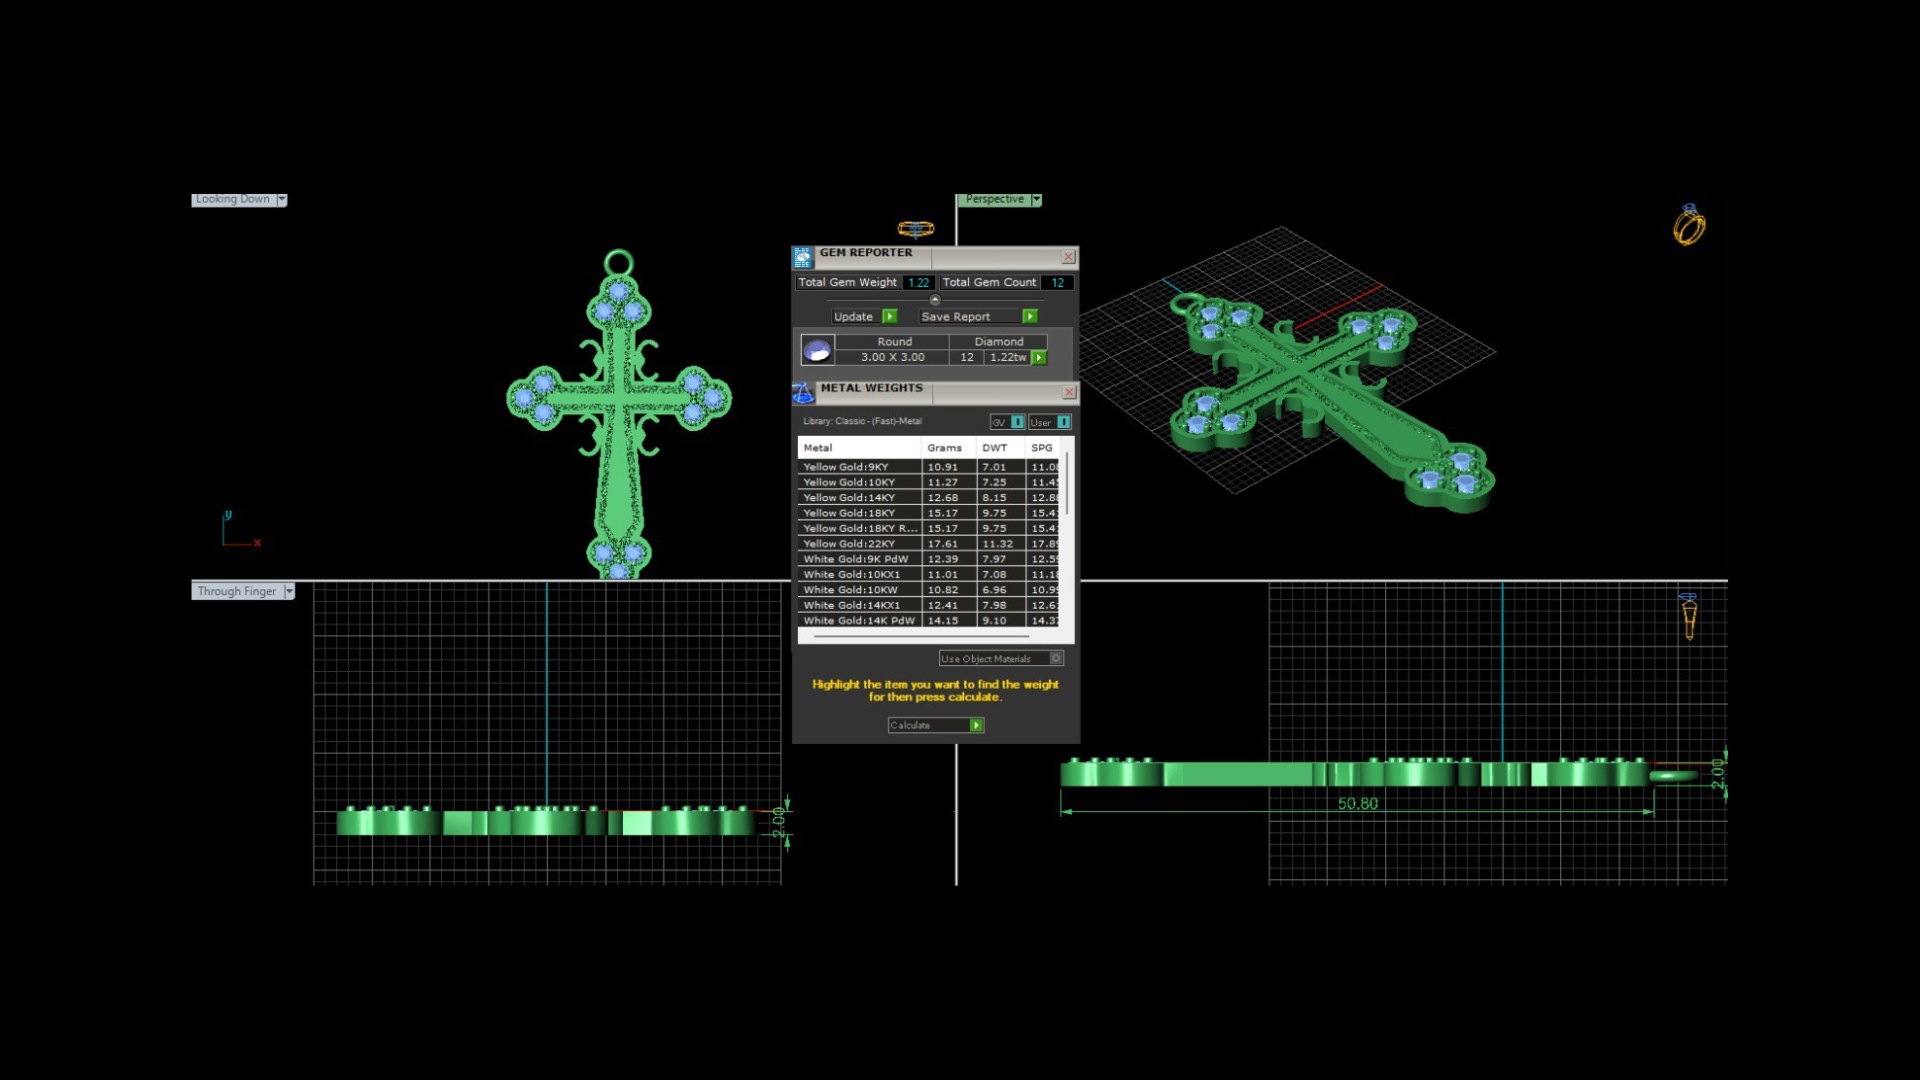
Task: Close the Metal Weights panel
Action: [x=1069, y=392]
